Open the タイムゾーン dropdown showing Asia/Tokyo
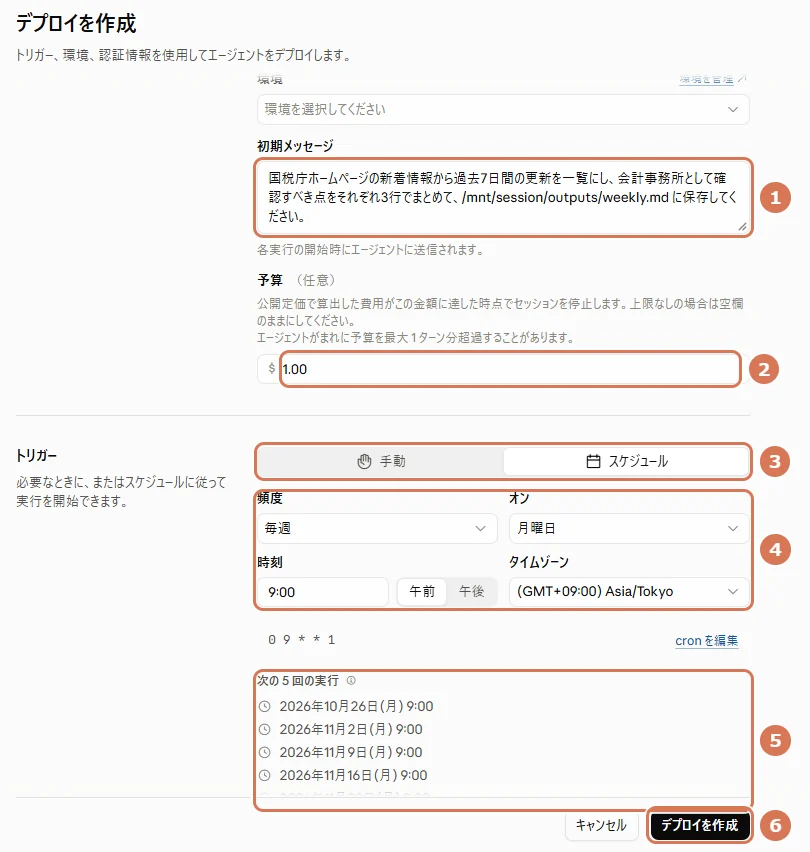 [x=629, y=592]
